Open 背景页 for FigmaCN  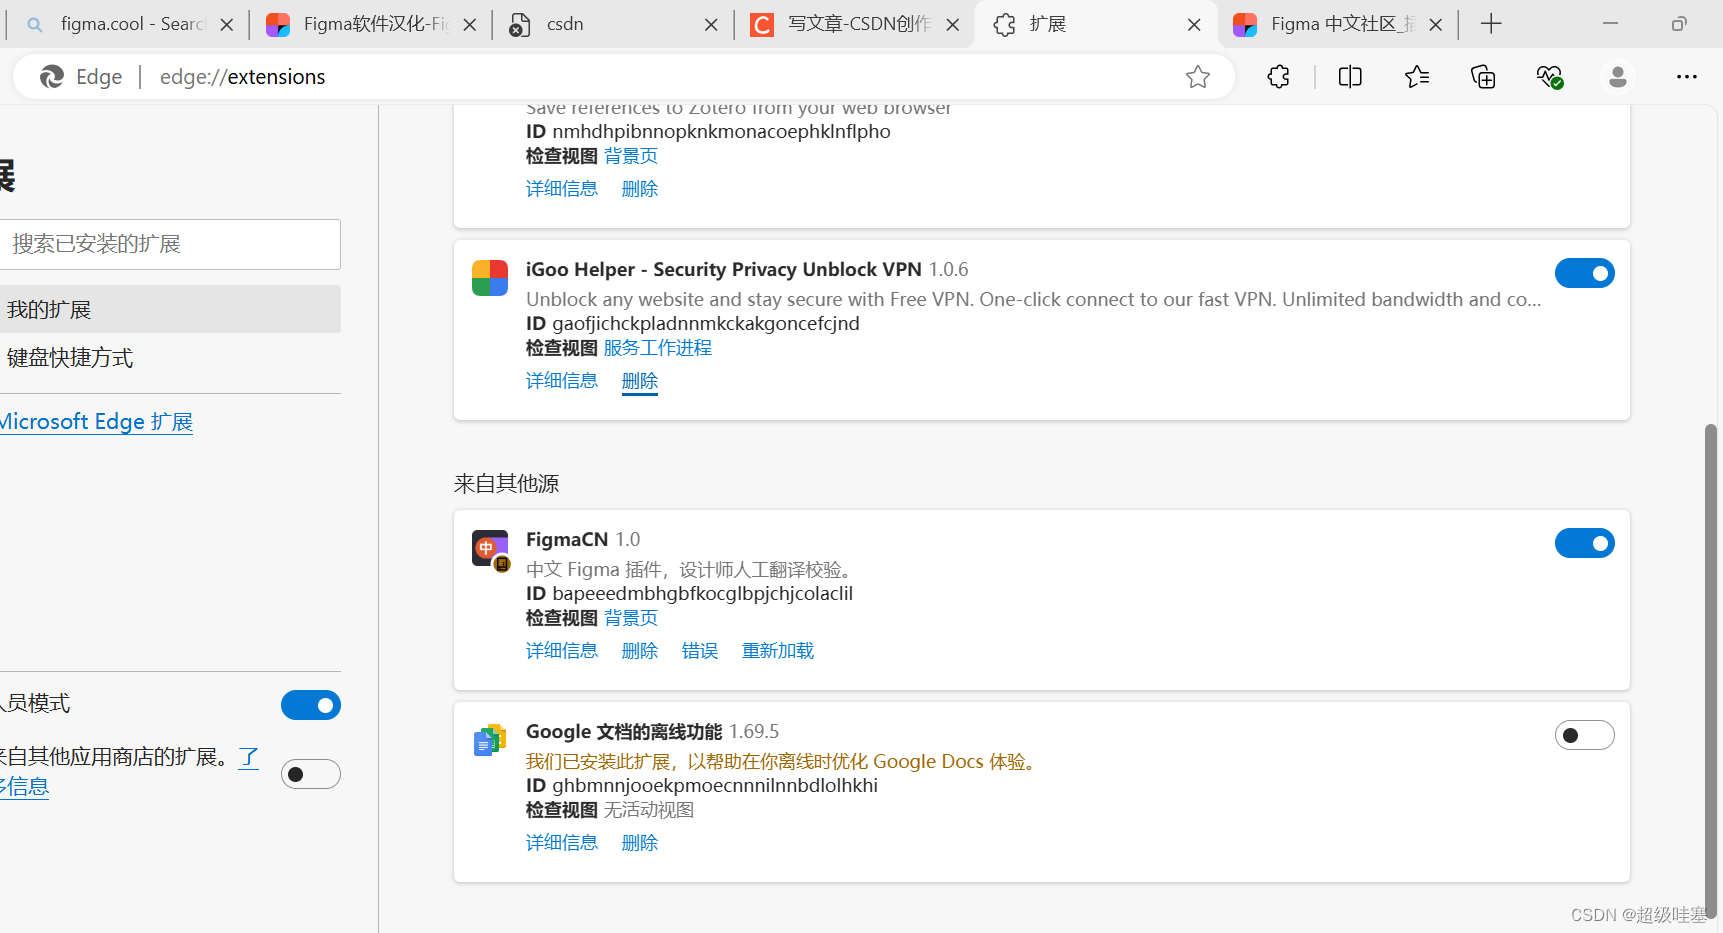[x=631, y=618]
